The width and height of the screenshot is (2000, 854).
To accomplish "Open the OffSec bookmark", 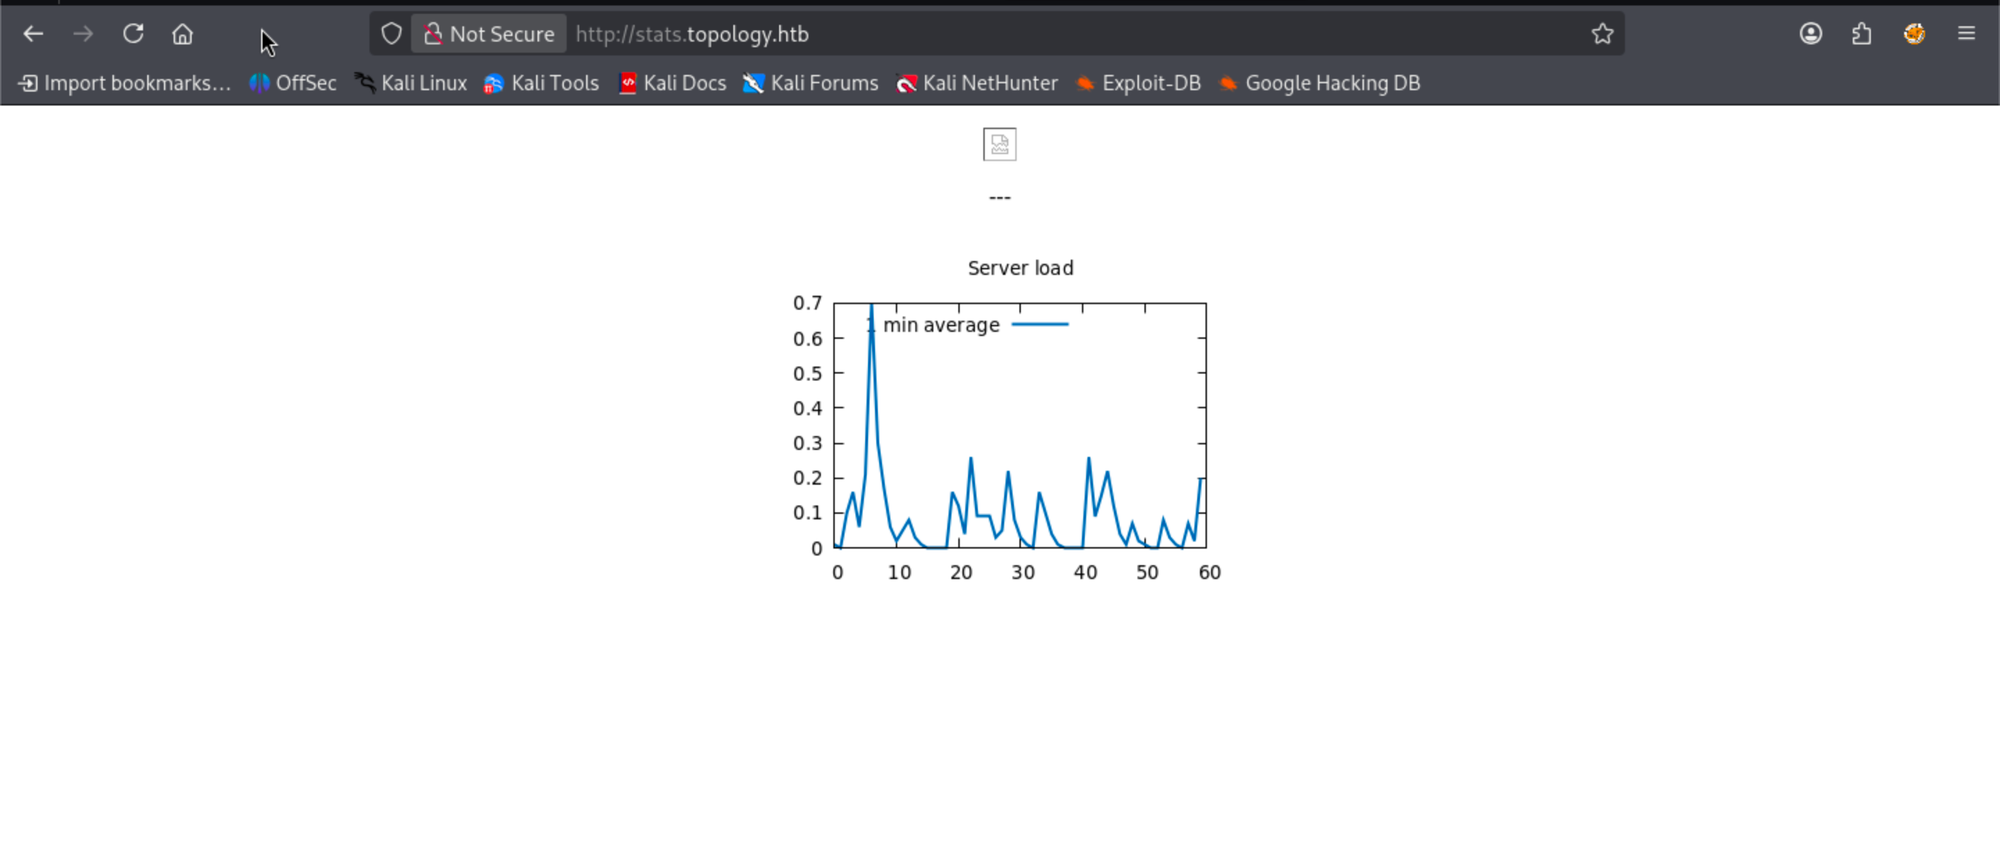I will point(293,83).
